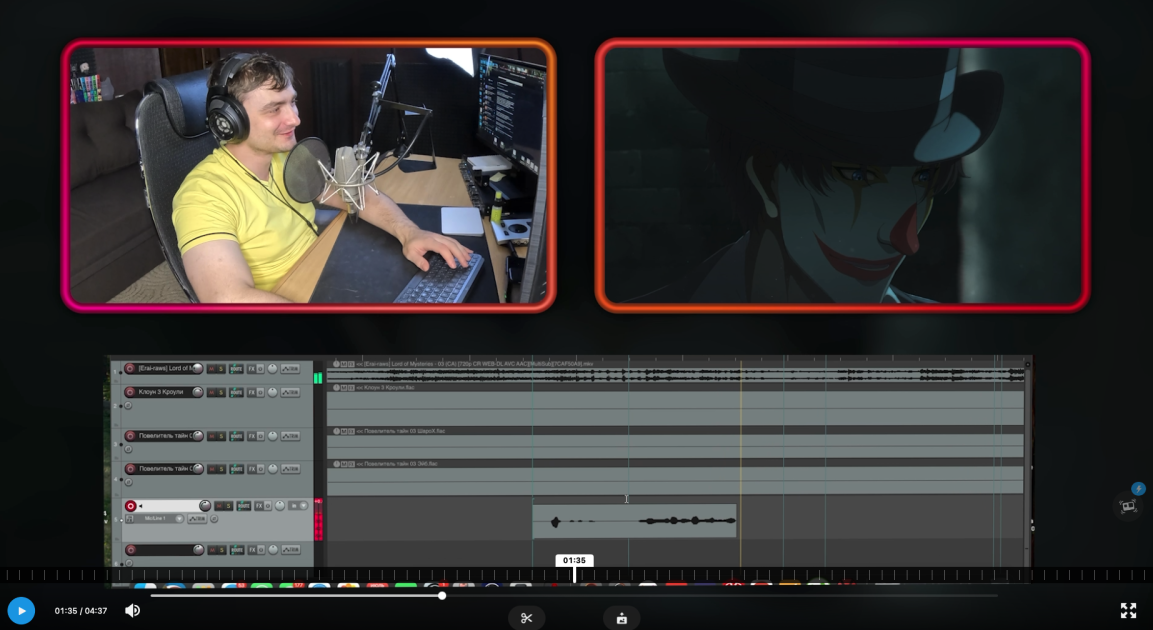Click the volume knob on Клоун 3 Кроули track
This screenshot has width=1153, height=630.
(x=198, y=392)
